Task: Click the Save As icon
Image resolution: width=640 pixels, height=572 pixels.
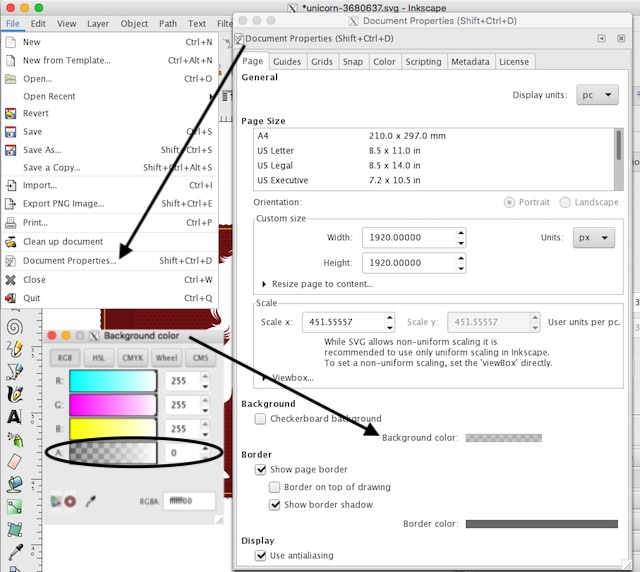Action: coord(11,150)
